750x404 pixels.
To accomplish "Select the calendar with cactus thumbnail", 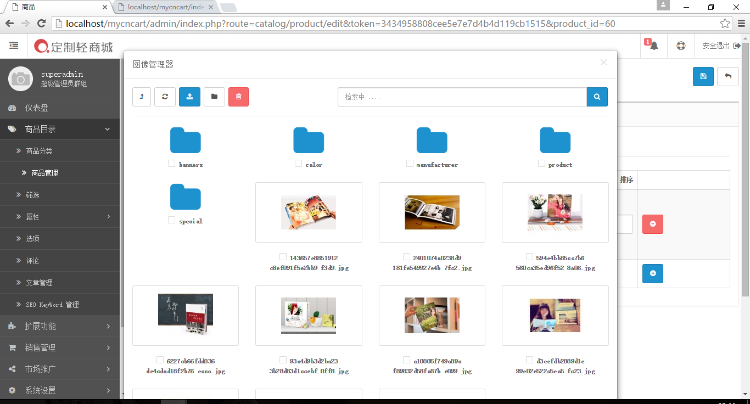I will [309, 316].
